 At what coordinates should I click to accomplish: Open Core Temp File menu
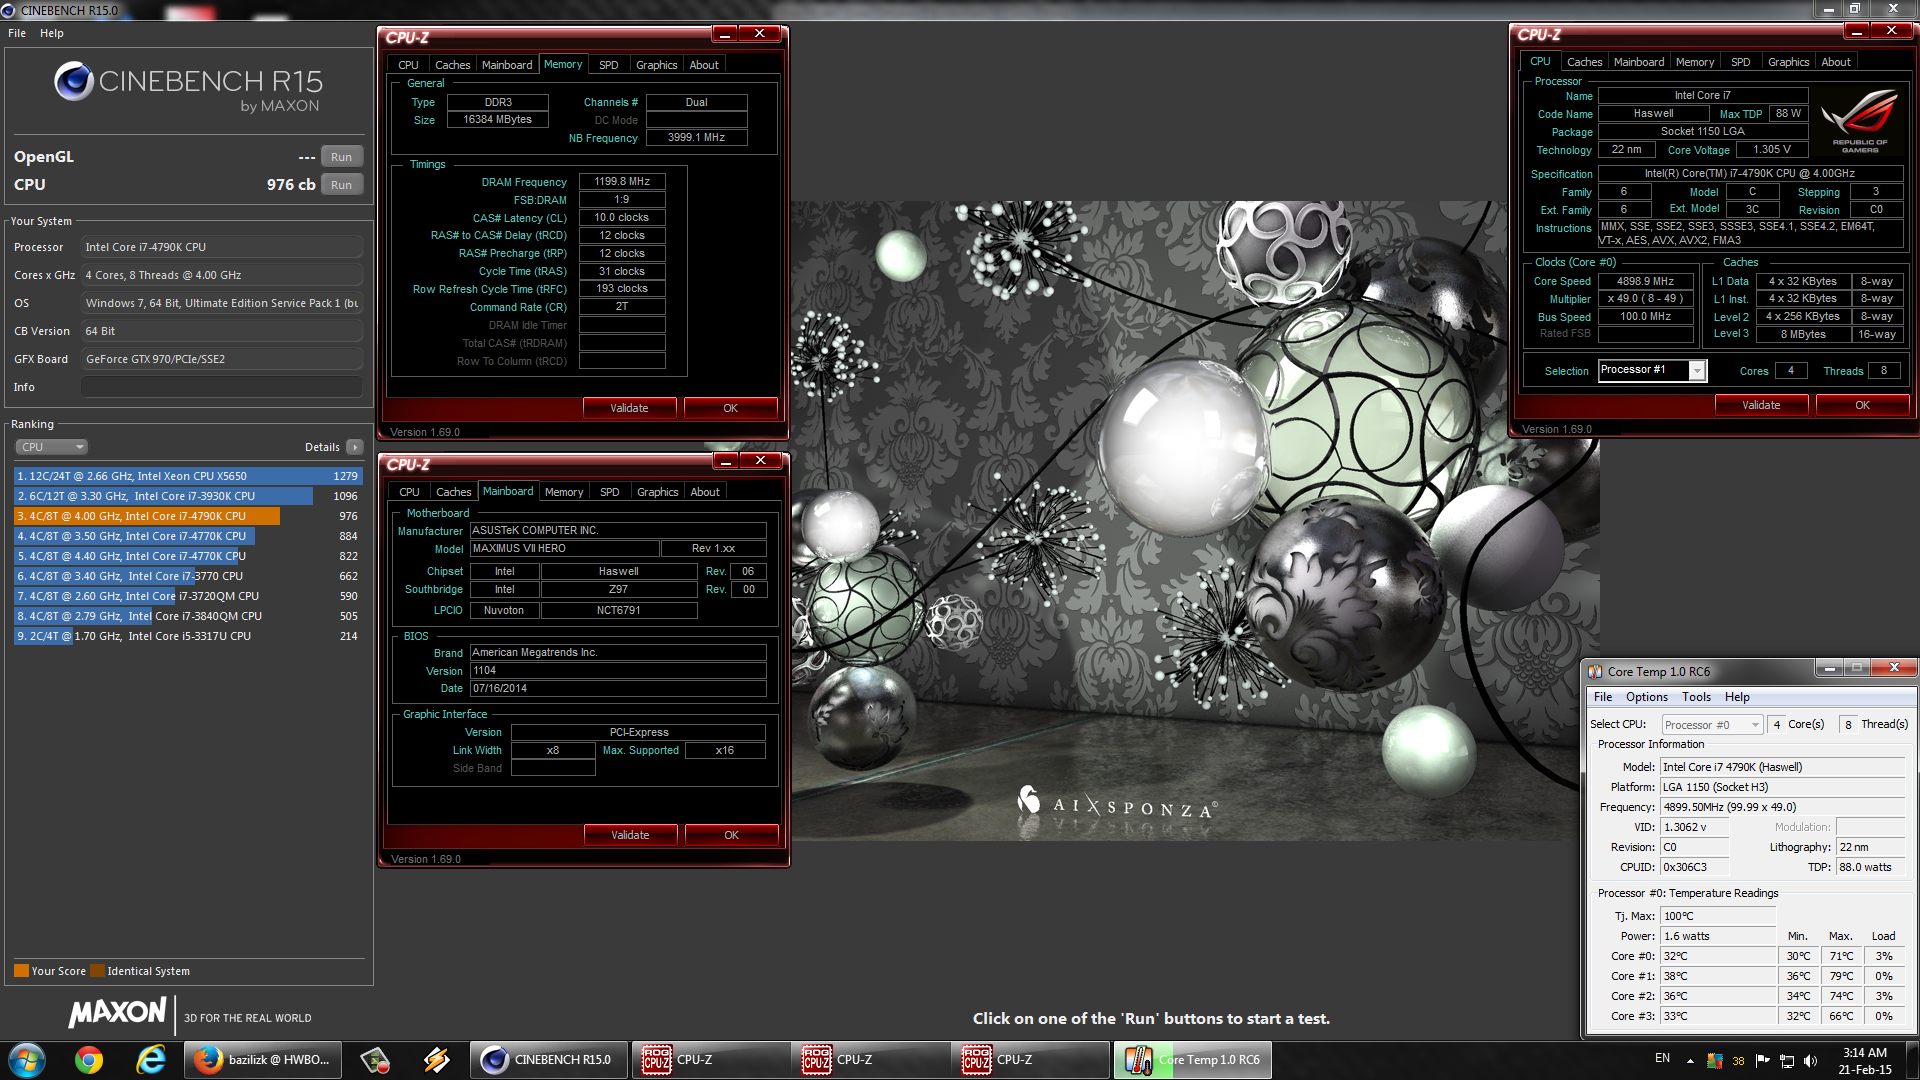1603,697
